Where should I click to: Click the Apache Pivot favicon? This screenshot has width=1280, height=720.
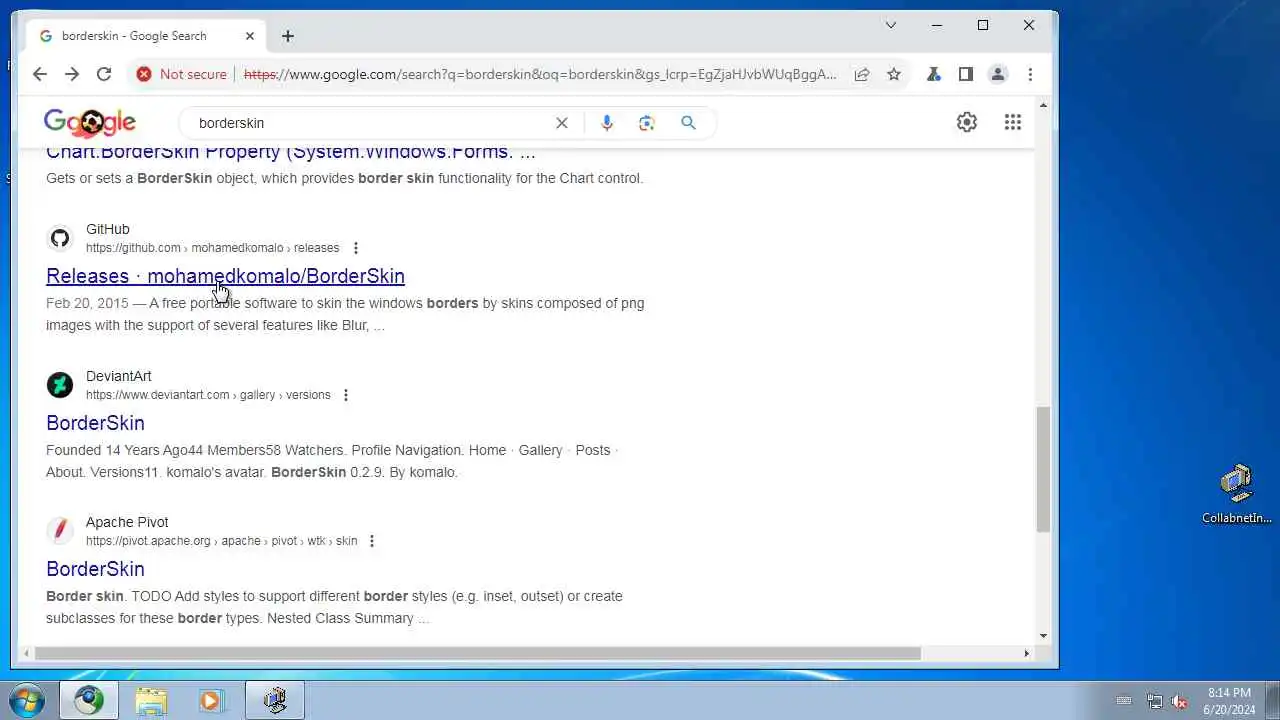point(60,531)
